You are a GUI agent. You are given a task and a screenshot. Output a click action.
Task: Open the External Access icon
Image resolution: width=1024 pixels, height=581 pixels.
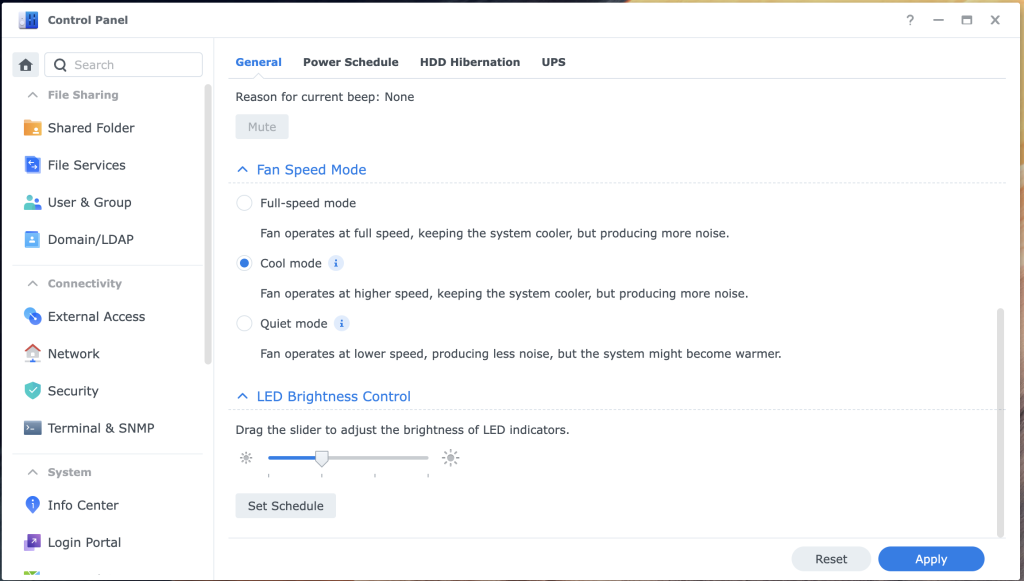coord(32,317)
